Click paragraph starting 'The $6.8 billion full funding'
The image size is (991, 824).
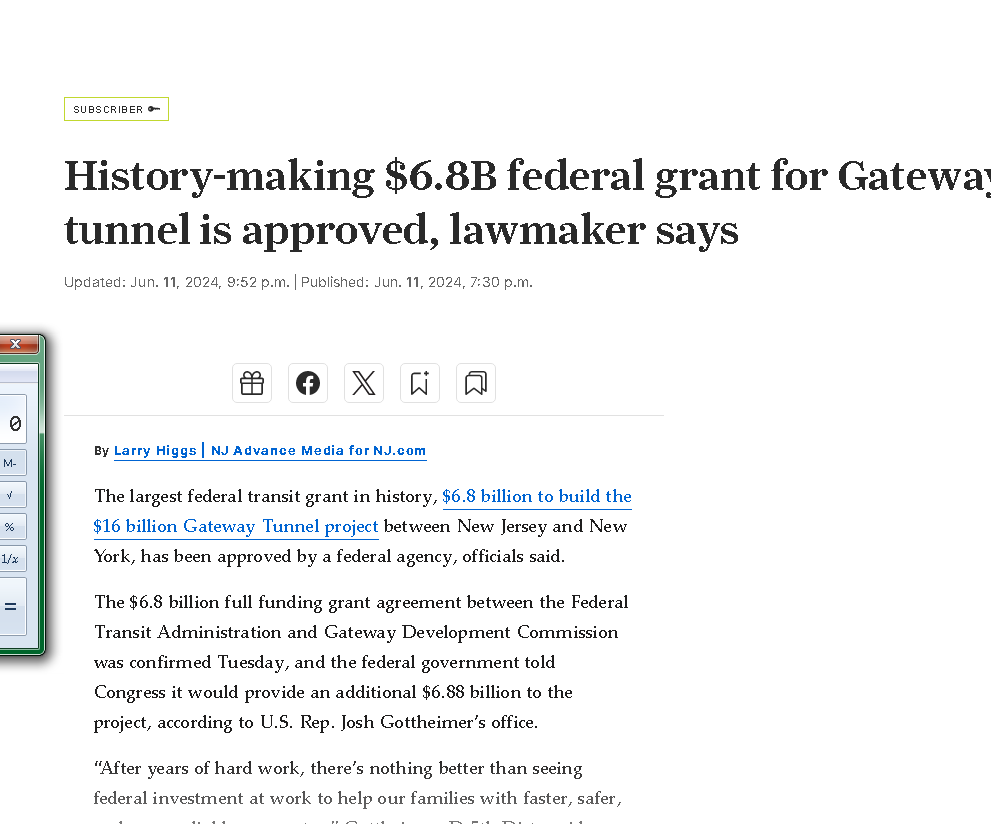(361, 662)
